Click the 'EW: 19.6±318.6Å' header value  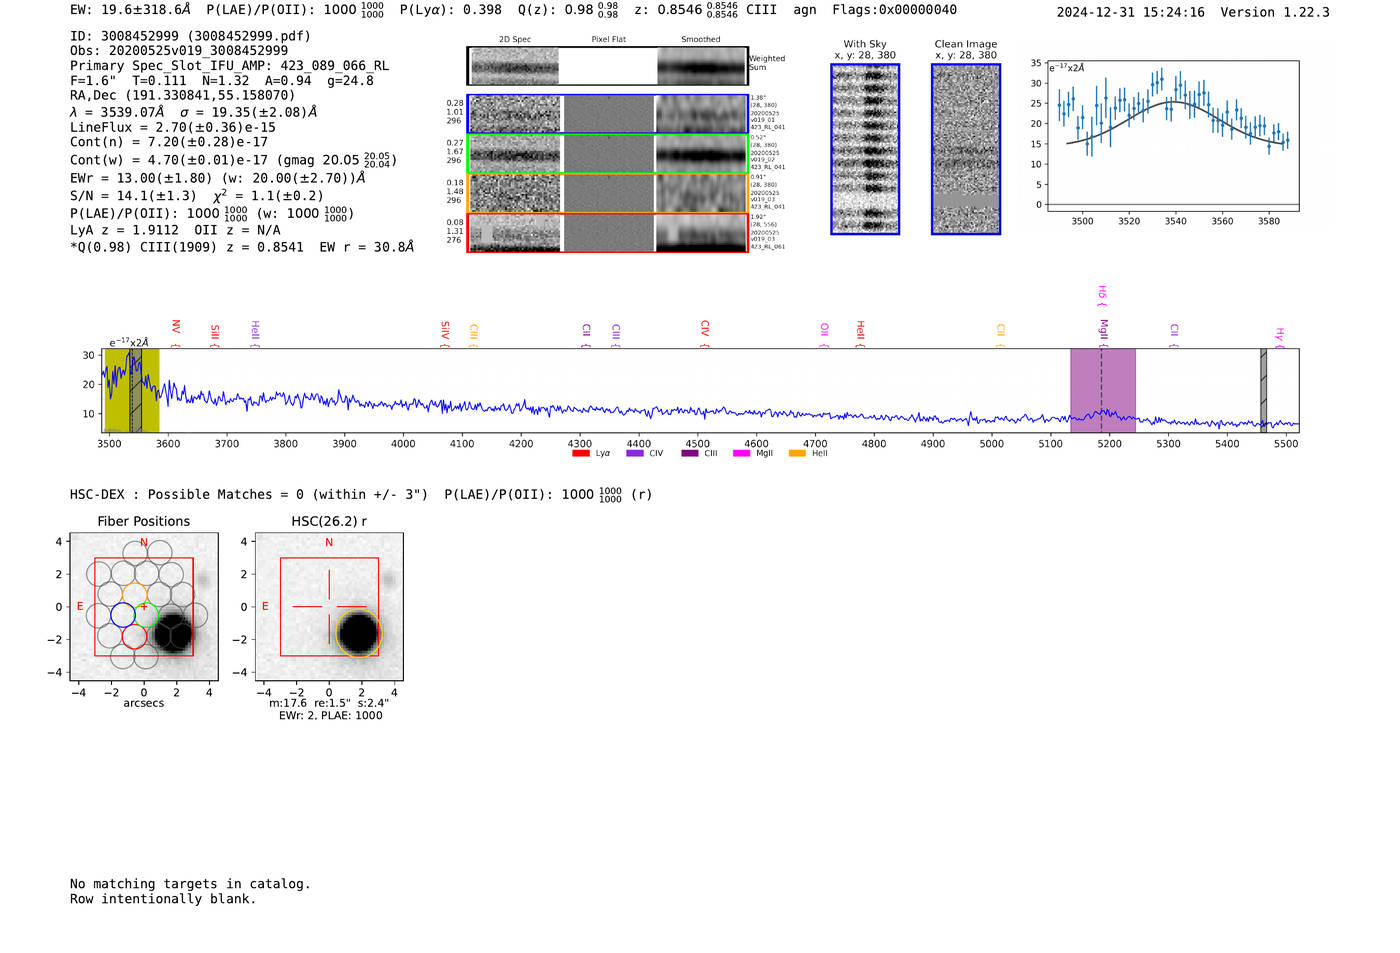click(x=130, y=10)
